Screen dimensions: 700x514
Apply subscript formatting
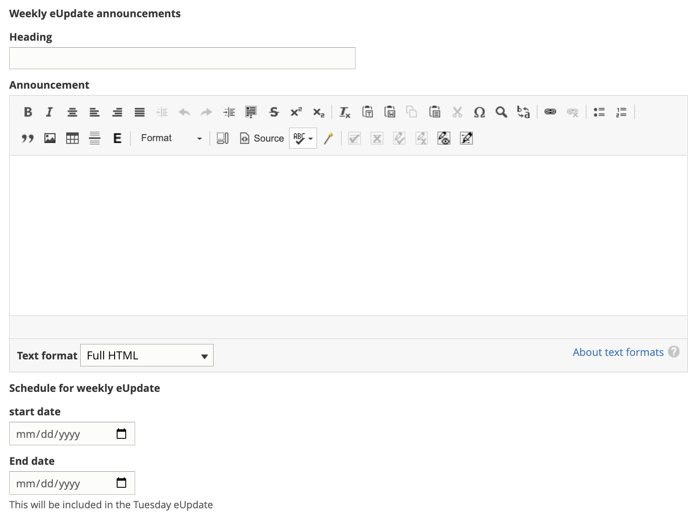point(318,112)
